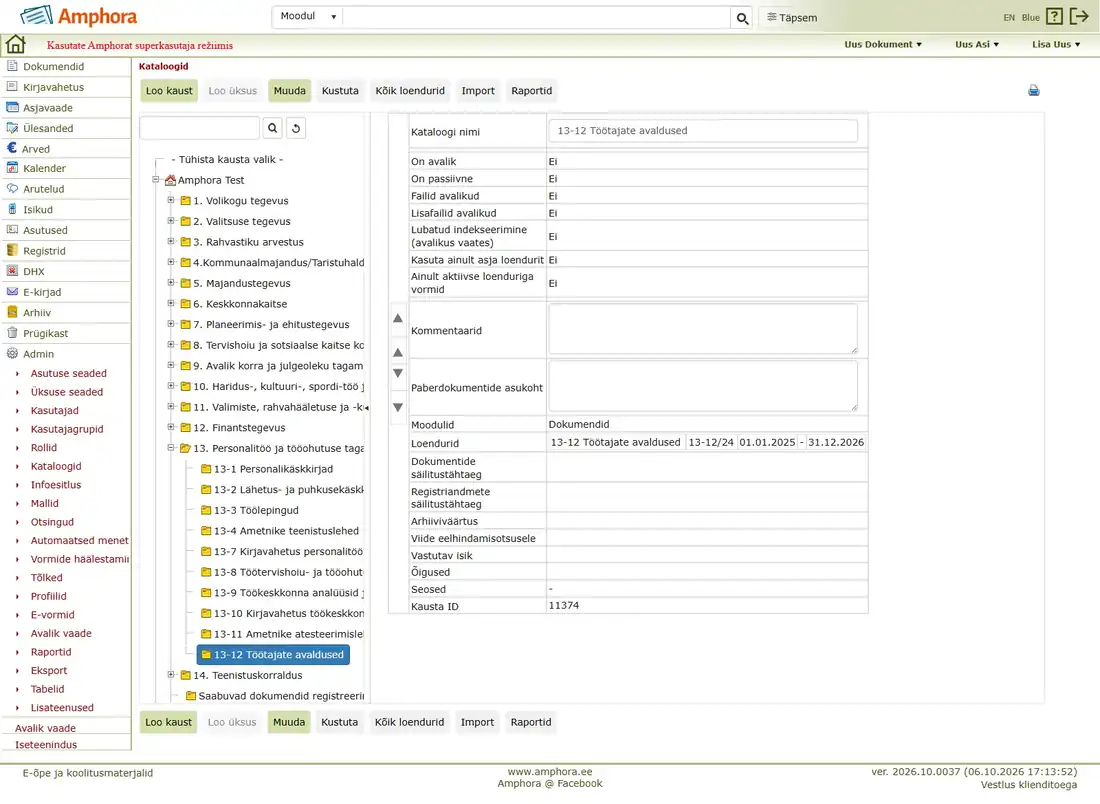Open Mallid in the Admin menu
The width and height of the screenshot is (1100, 804).
click(44, 503)
